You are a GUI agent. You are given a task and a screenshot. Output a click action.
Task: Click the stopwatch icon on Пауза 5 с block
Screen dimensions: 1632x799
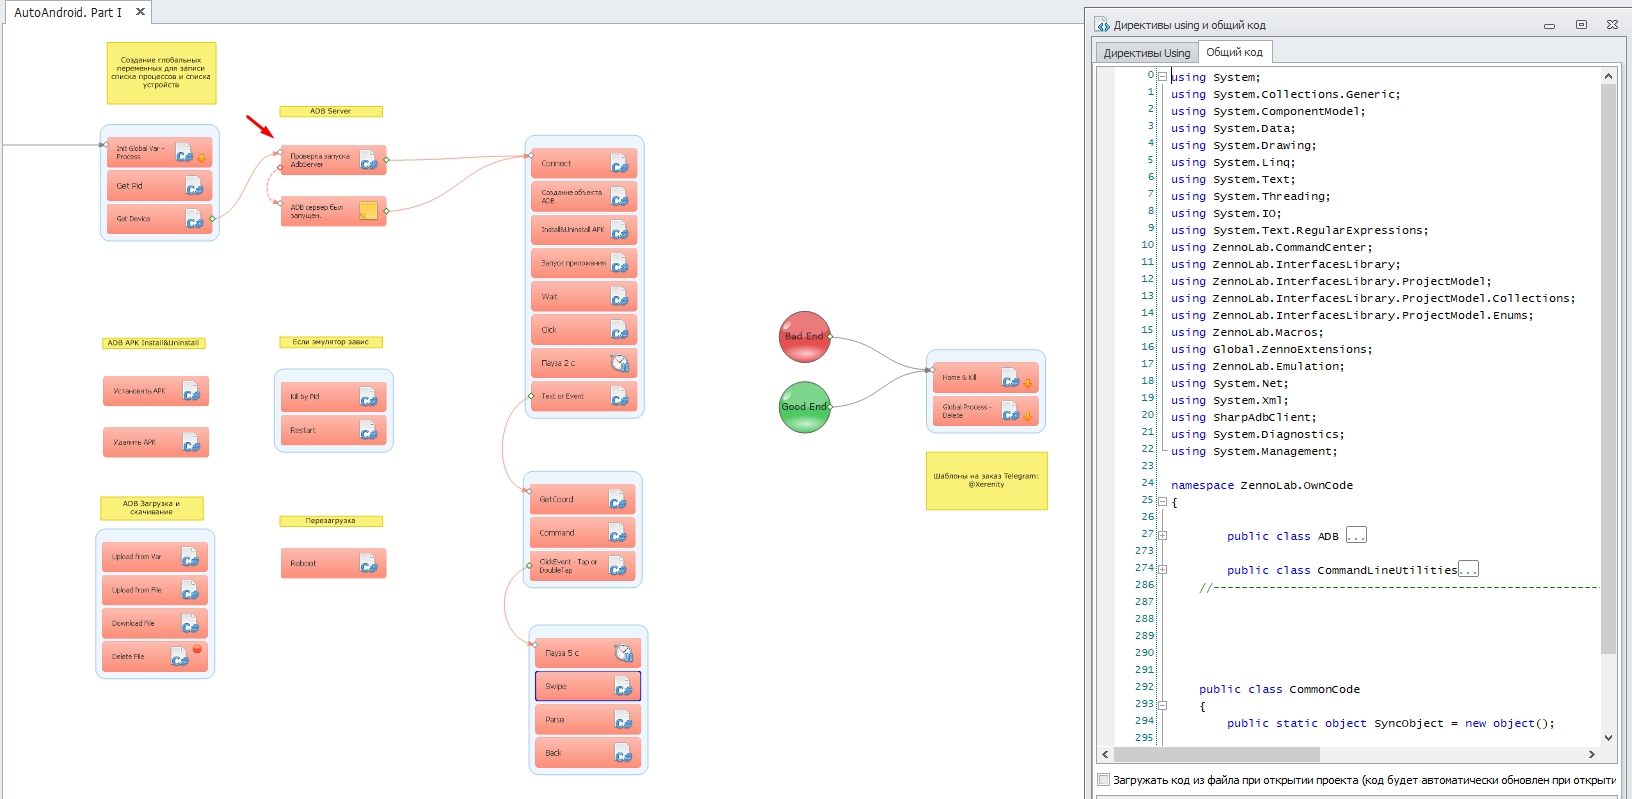pos(622,653)
